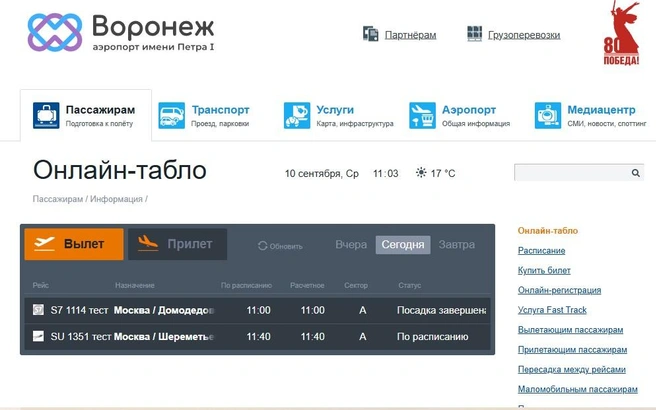This screenshot has height=410, width=656.
Task: Click the Пассажирам suitcase icon
Action: (46, 115)
